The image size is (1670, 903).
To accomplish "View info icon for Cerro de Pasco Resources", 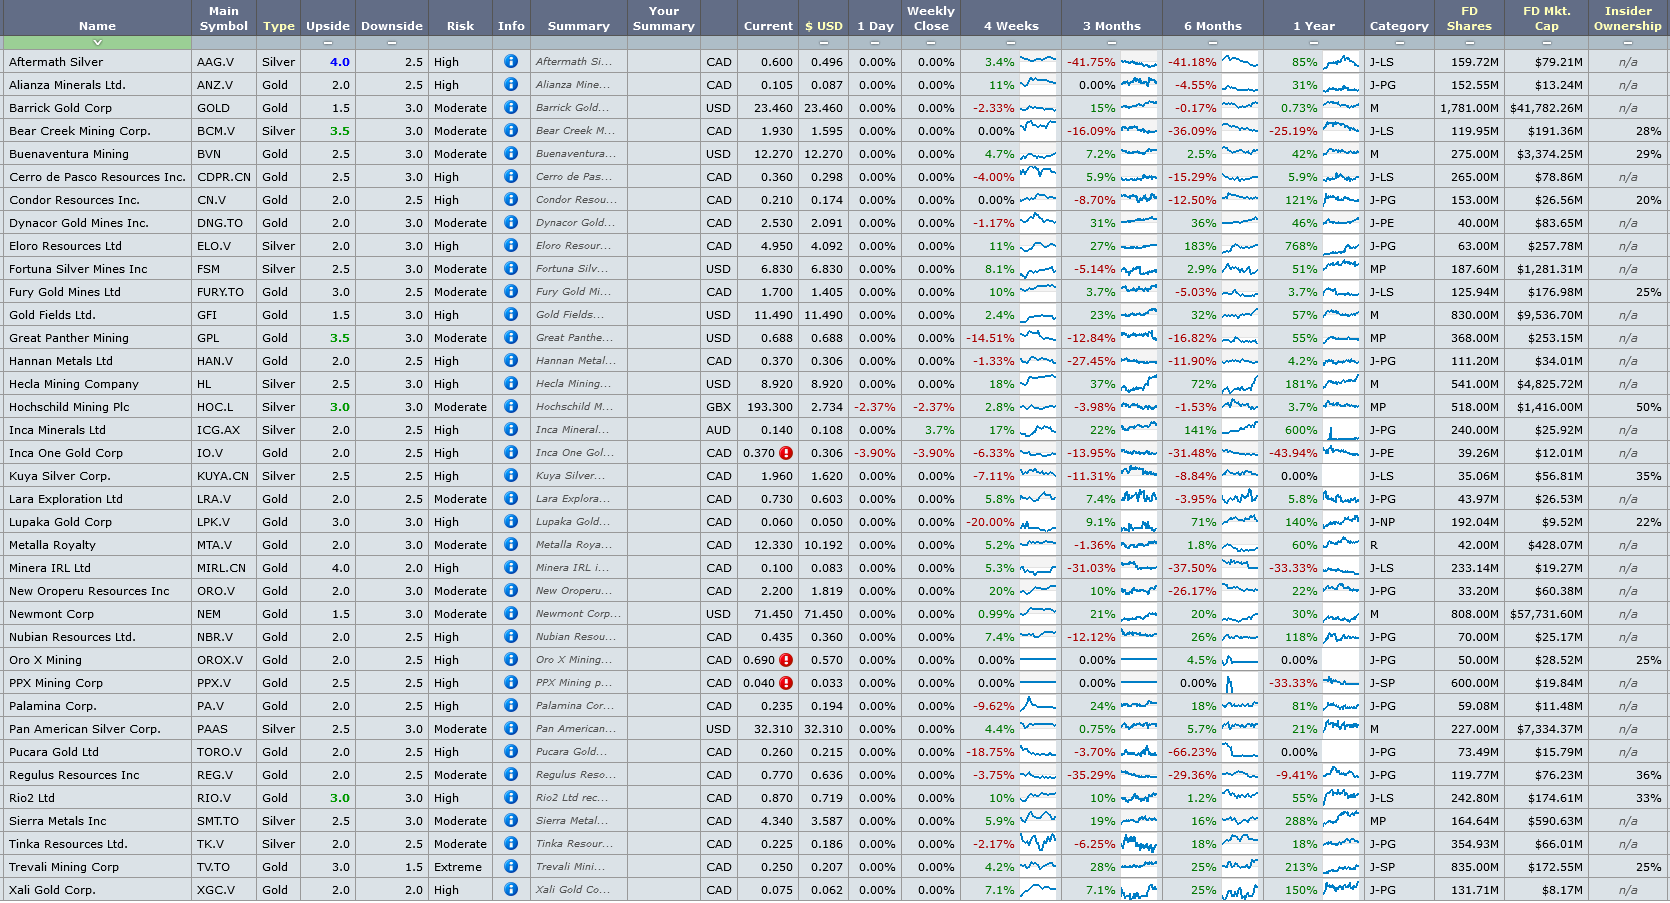I will click(511, 176).
